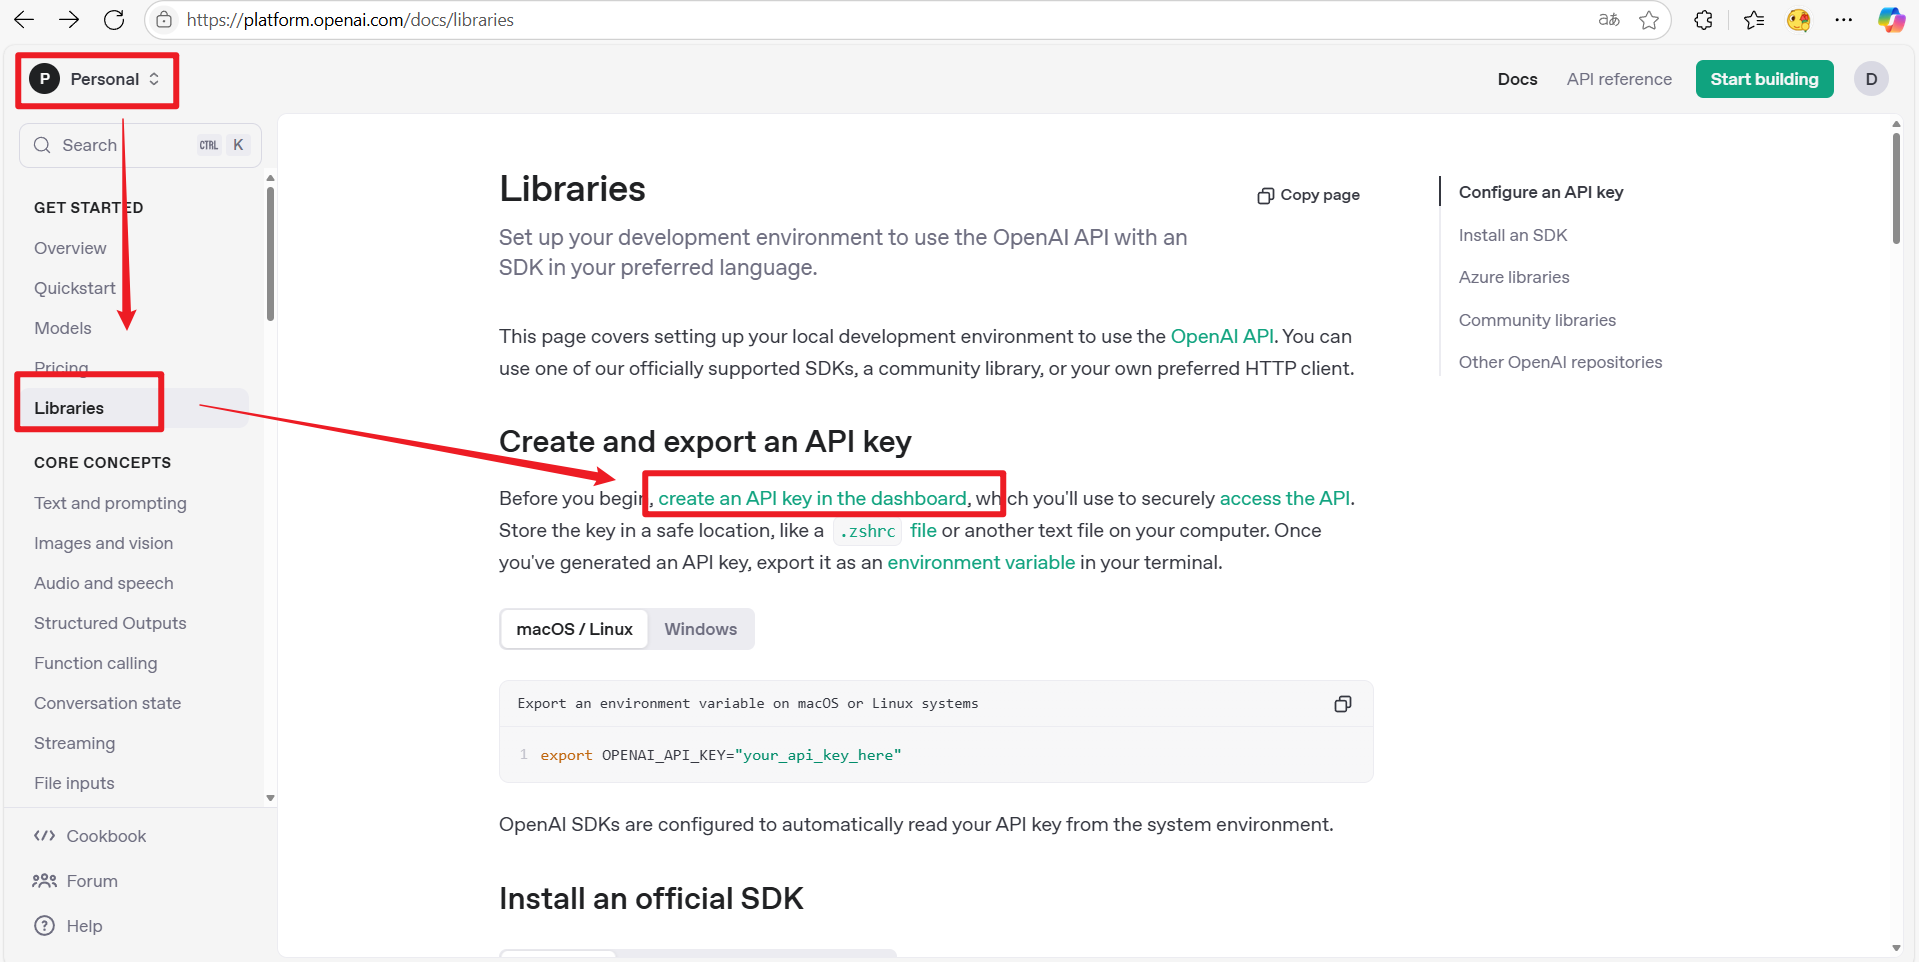The image size is (1919, 962).
Task: Click the 'Create and export an API key' heading
Action: (705, 441)
